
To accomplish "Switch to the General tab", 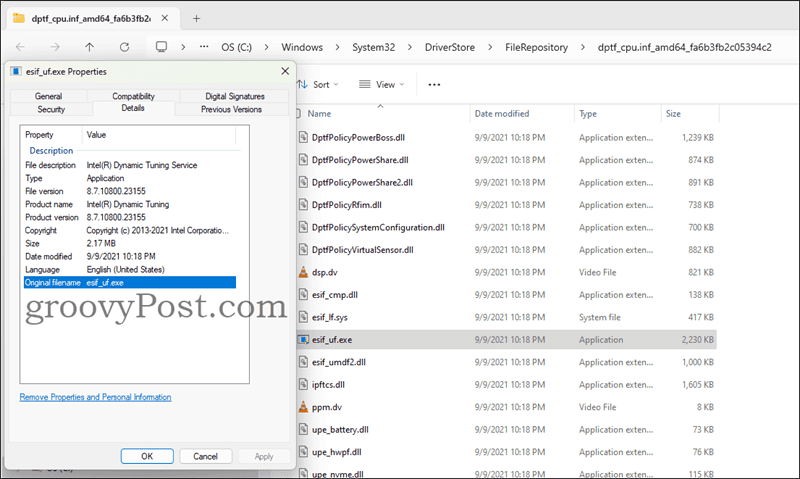I will (x=48, y=96).
